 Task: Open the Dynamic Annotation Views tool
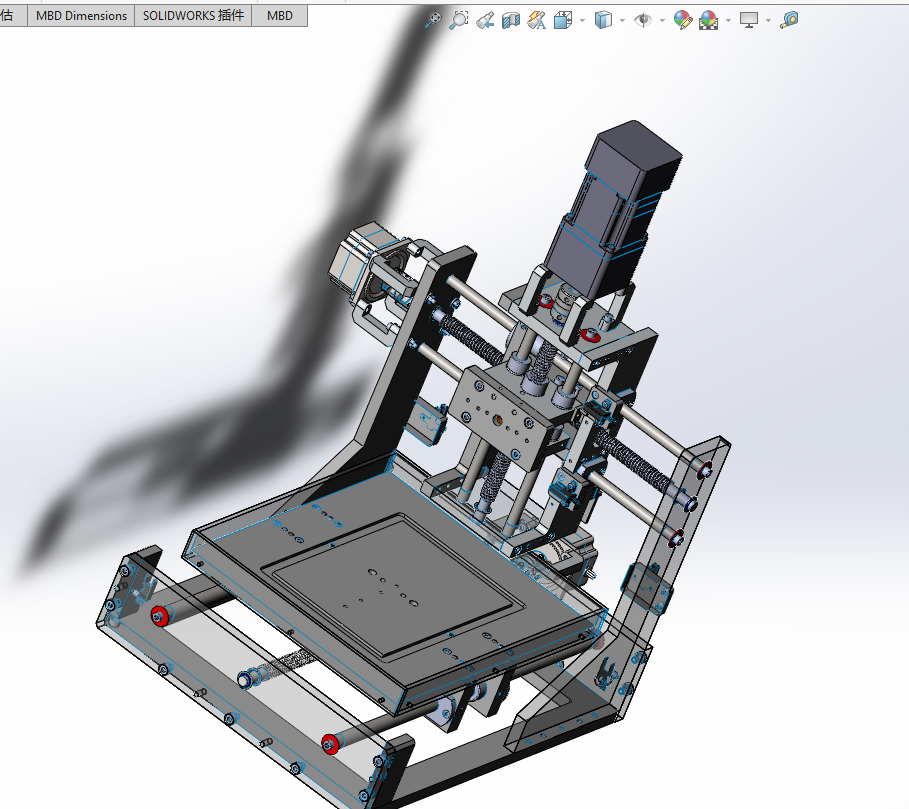[x=537, y=20]
